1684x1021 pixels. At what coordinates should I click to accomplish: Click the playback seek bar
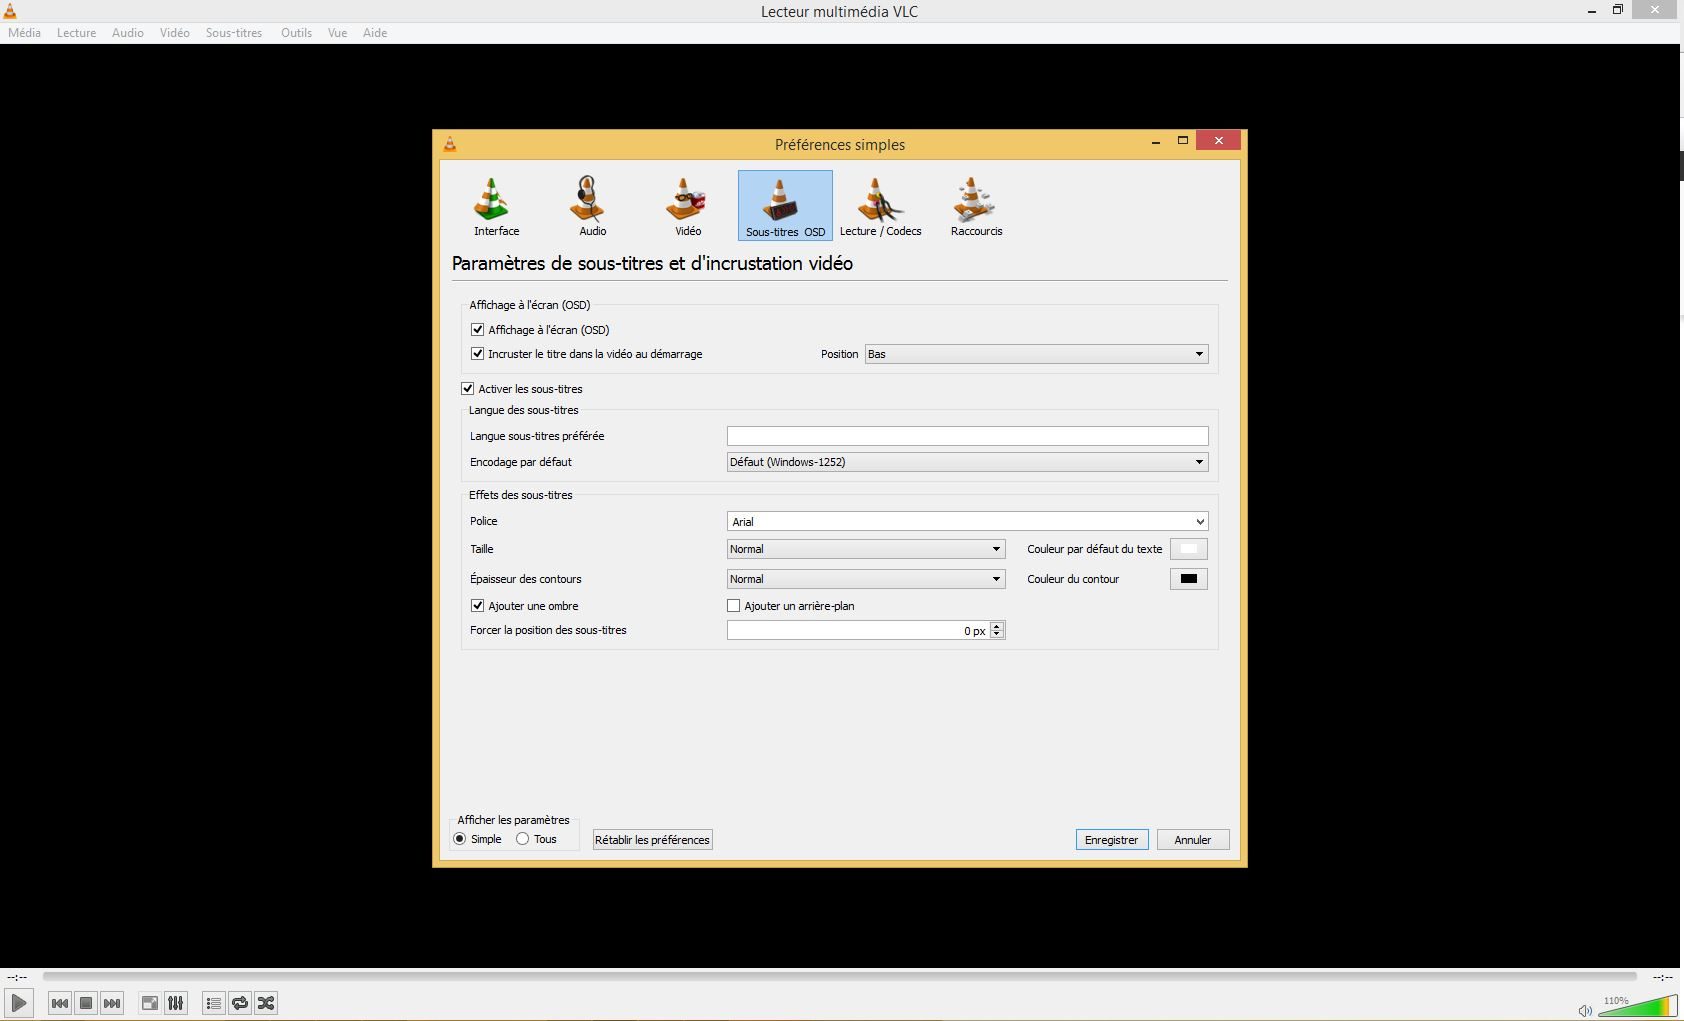840,976
